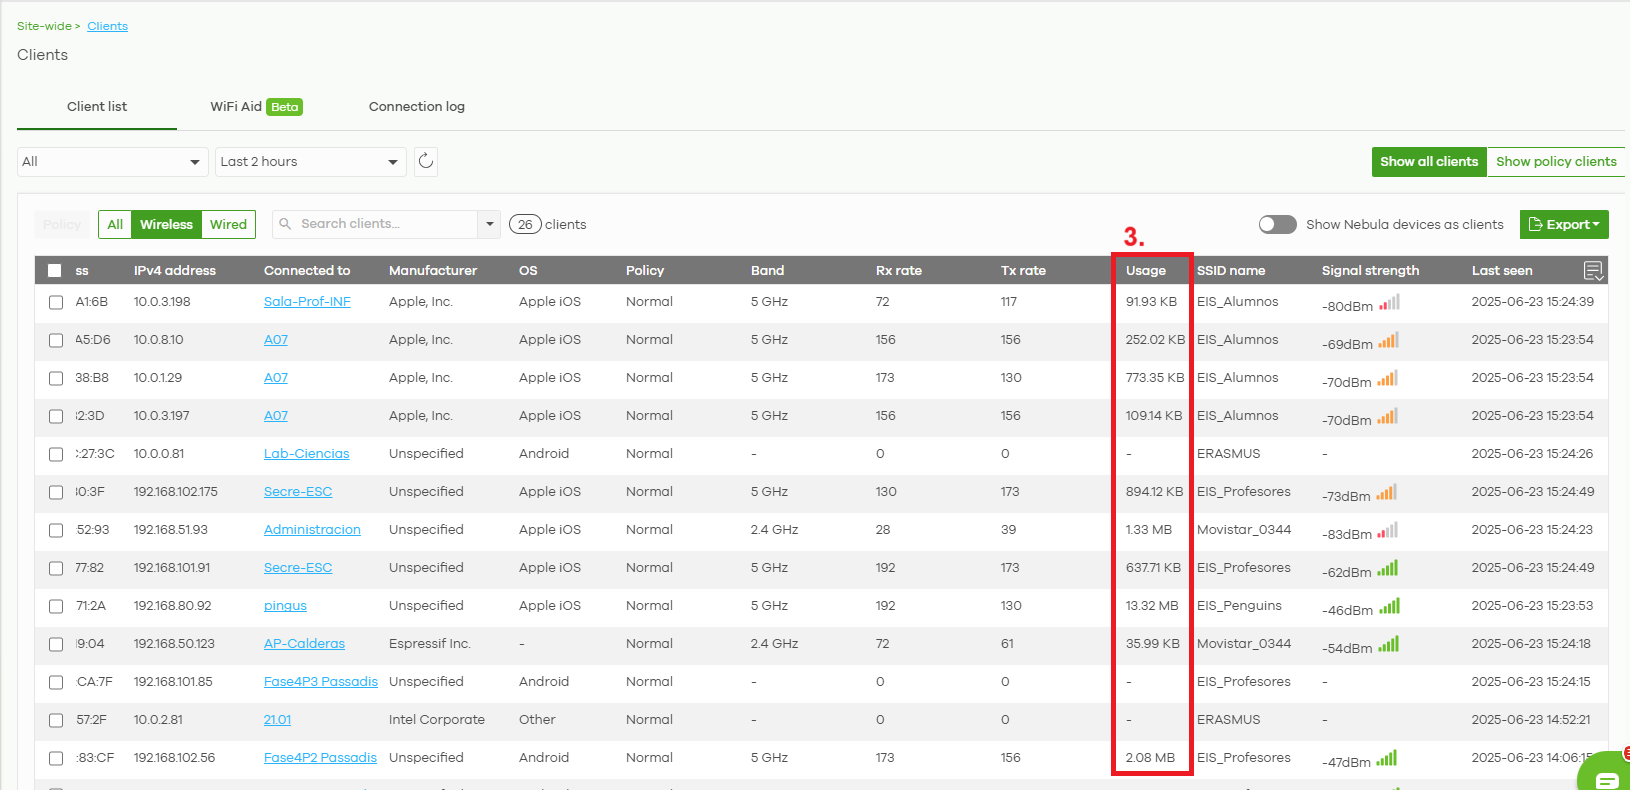
Task: Check the row for 10.0.0.81
Action: (x=56, y=454)
